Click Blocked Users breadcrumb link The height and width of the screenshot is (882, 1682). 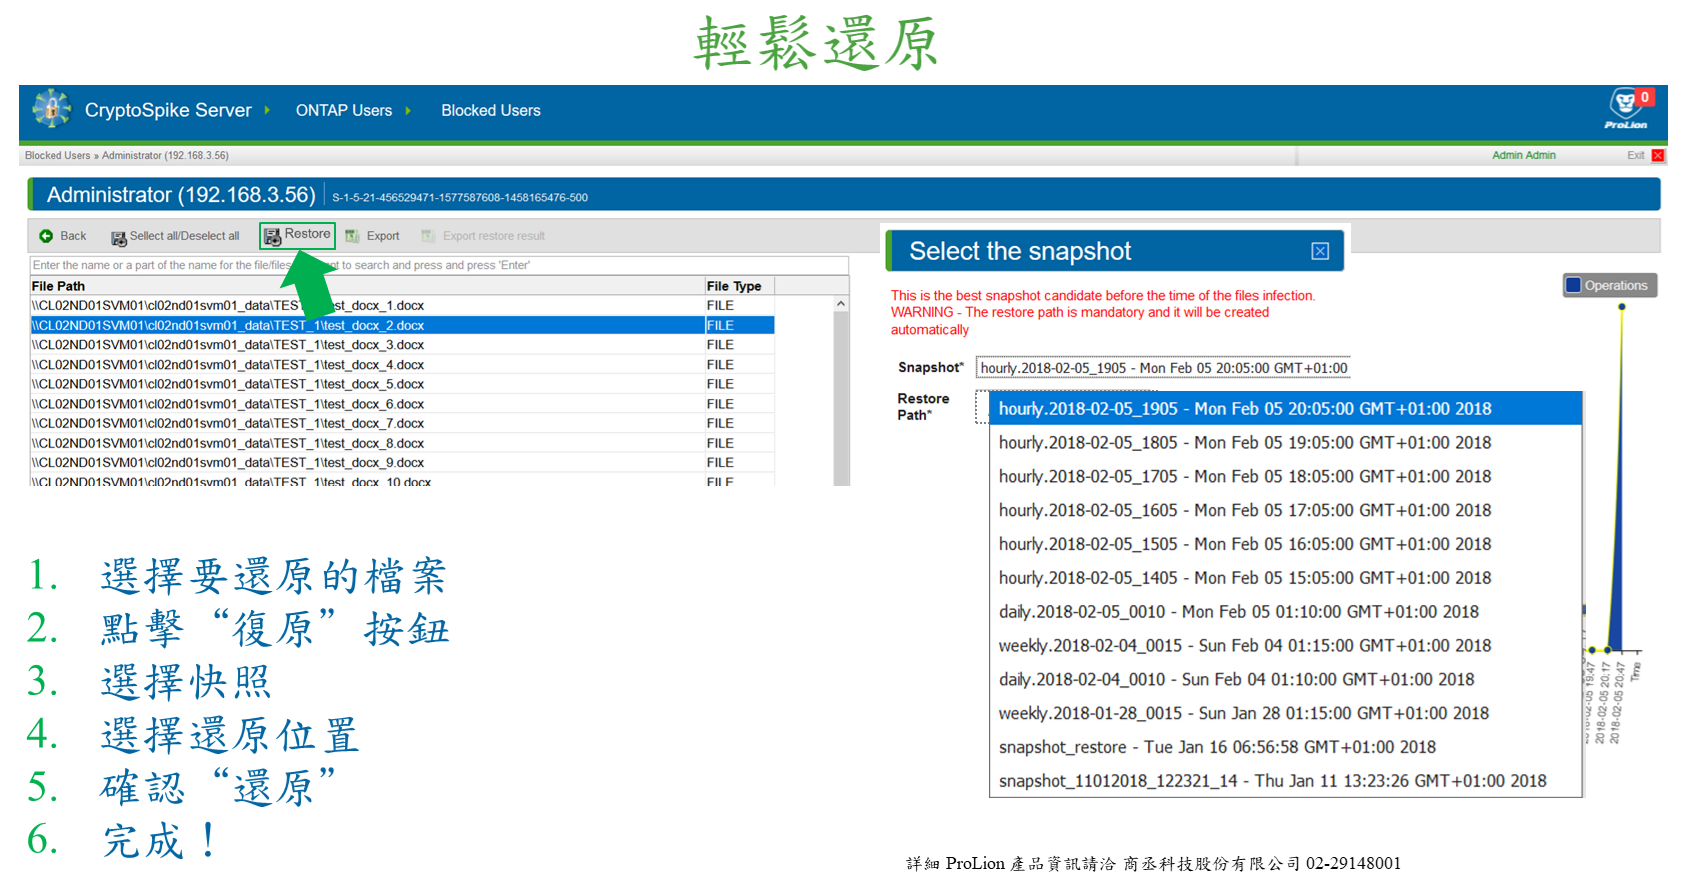click(57, 155)
